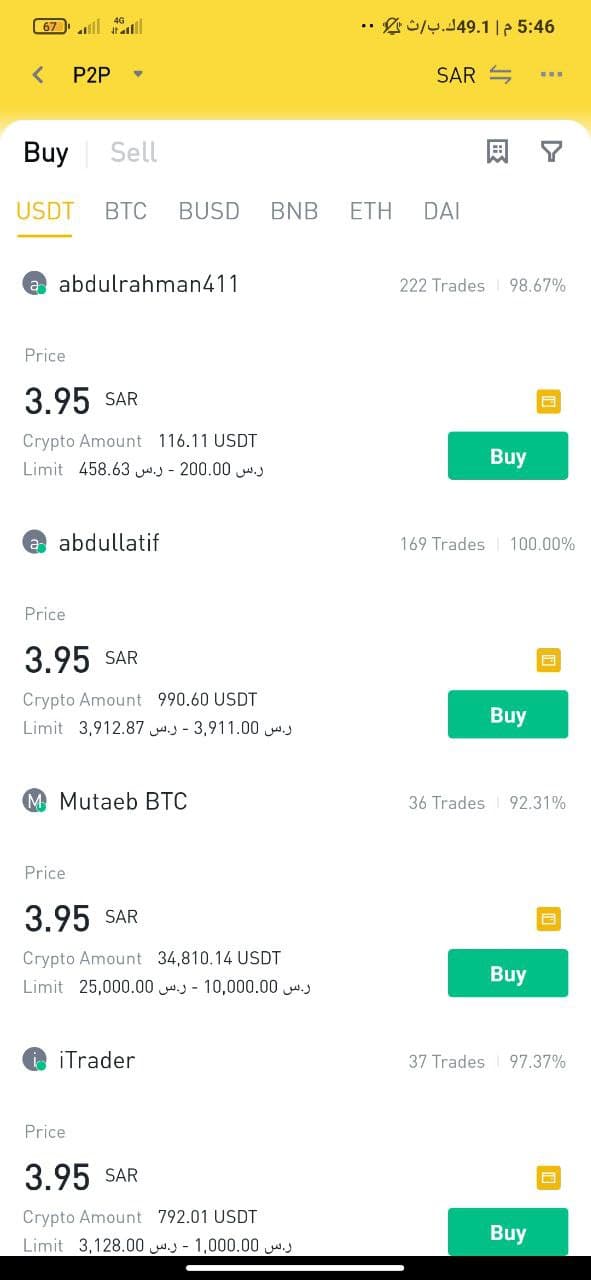
Task: Open the SAR currency selector
Action: tap(456, 75)
